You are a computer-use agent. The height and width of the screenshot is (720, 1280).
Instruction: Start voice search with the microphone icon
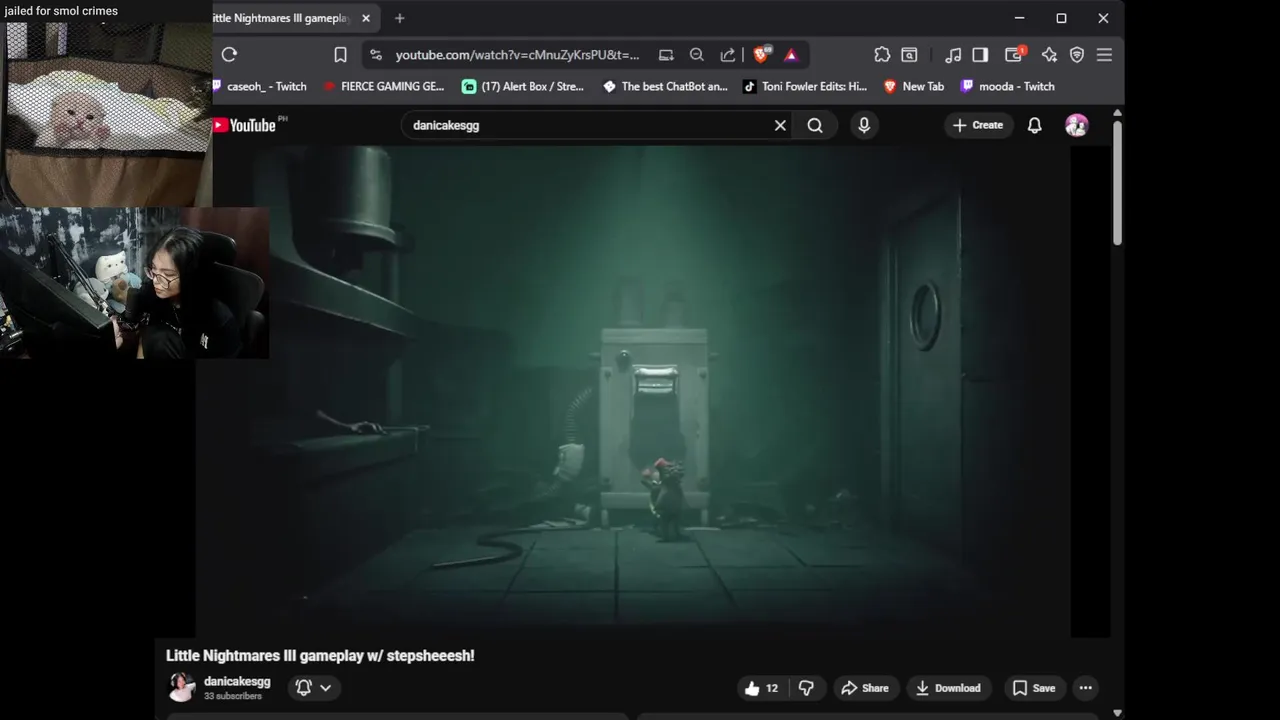pos(864,125)
